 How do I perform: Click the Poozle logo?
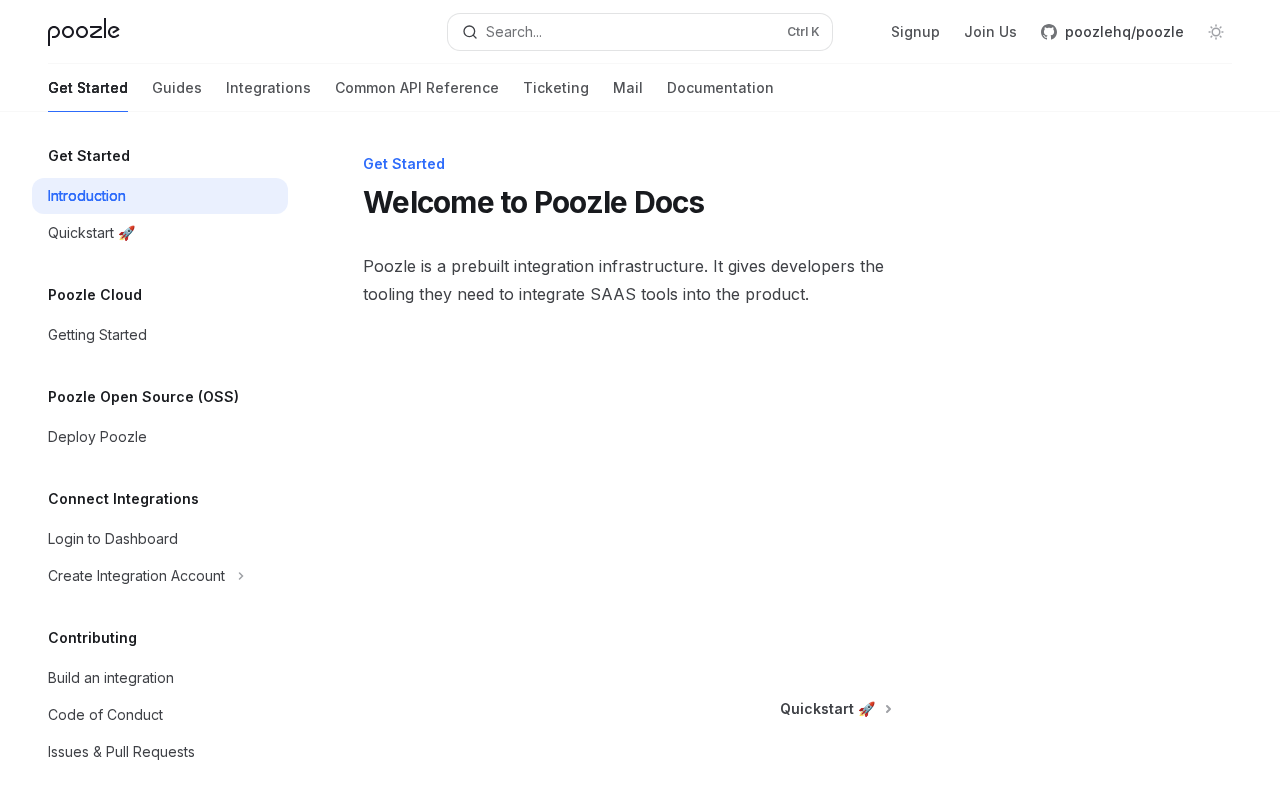[84, 32]
